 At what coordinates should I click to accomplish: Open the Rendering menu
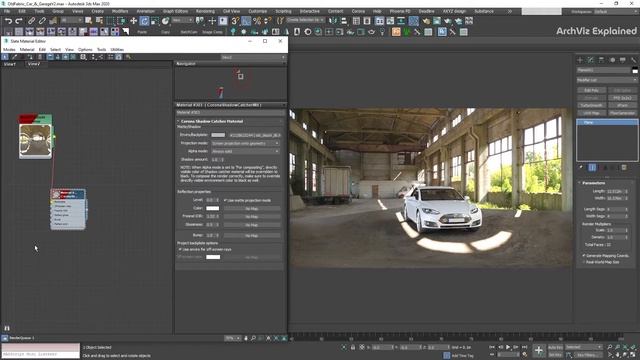(205, 11)
